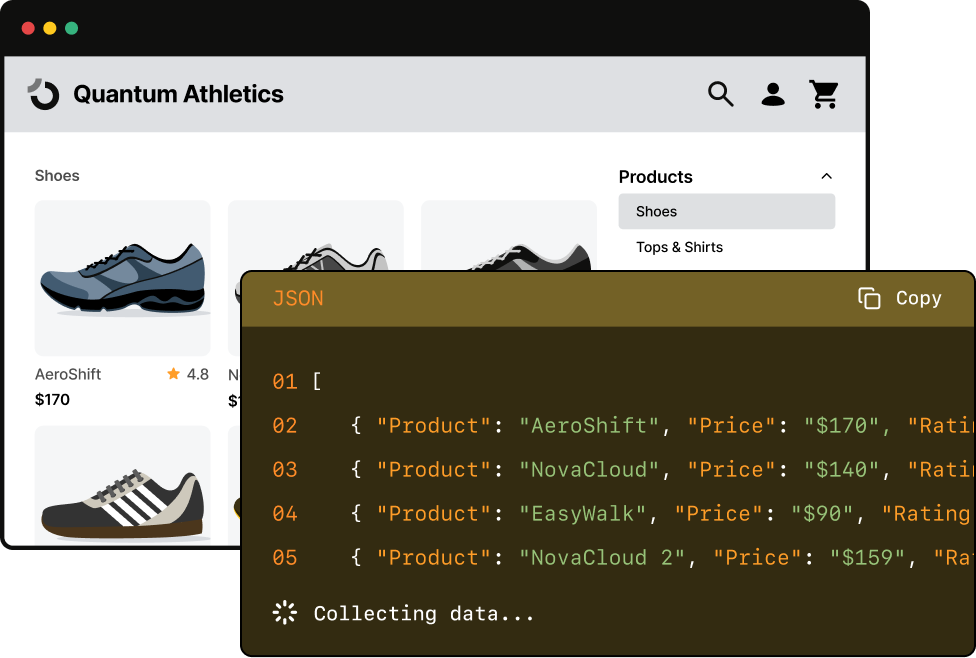The width and height of the screenshot is (976, 658).
Task: Click the AeroShift shoe thumbnail
Action: pos(122,278)
